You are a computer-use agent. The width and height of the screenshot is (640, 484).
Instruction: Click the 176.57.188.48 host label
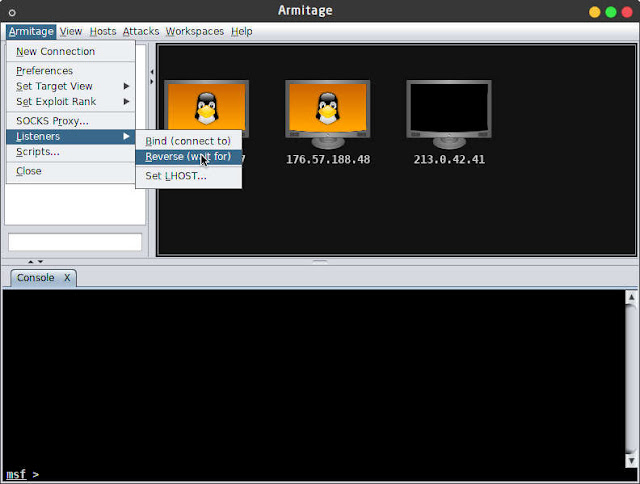(328, 160)
